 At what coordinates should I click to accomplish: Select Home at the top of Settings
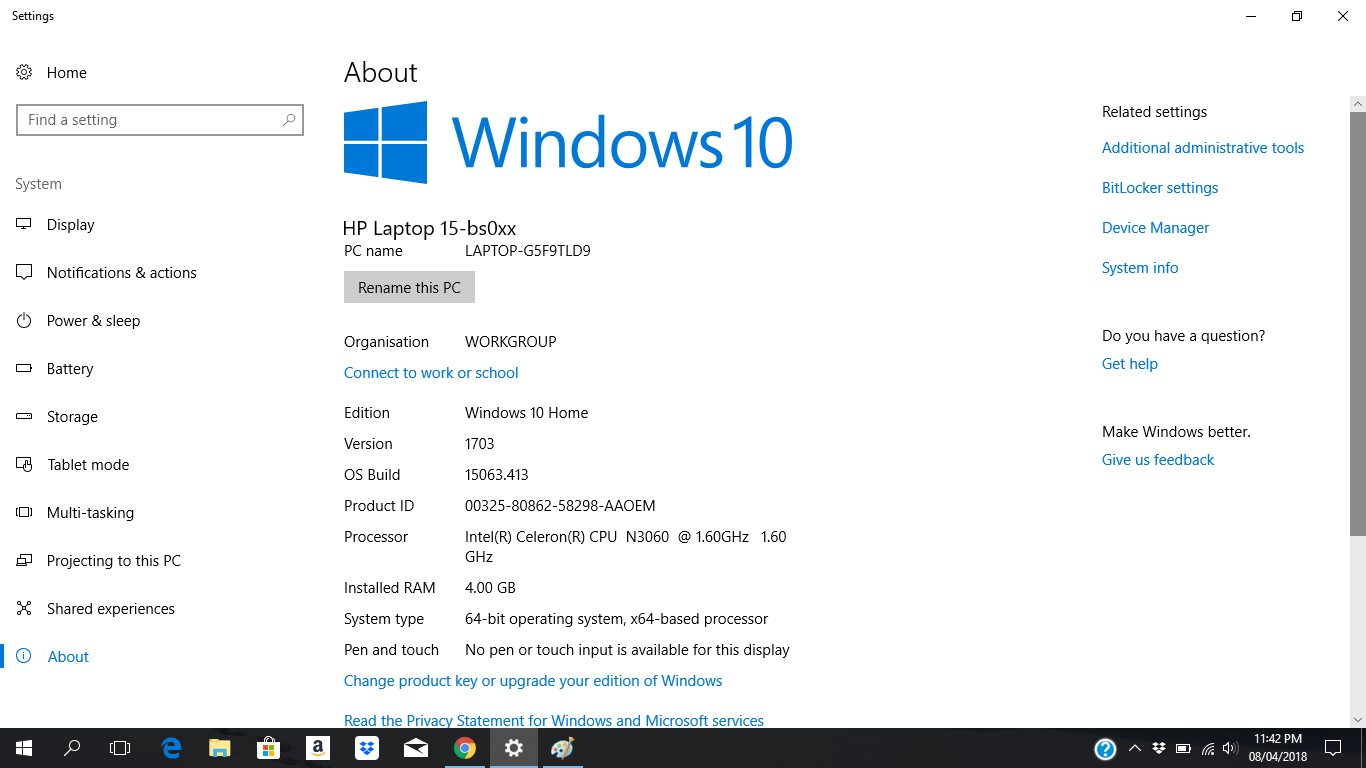(x=66, y=72)
